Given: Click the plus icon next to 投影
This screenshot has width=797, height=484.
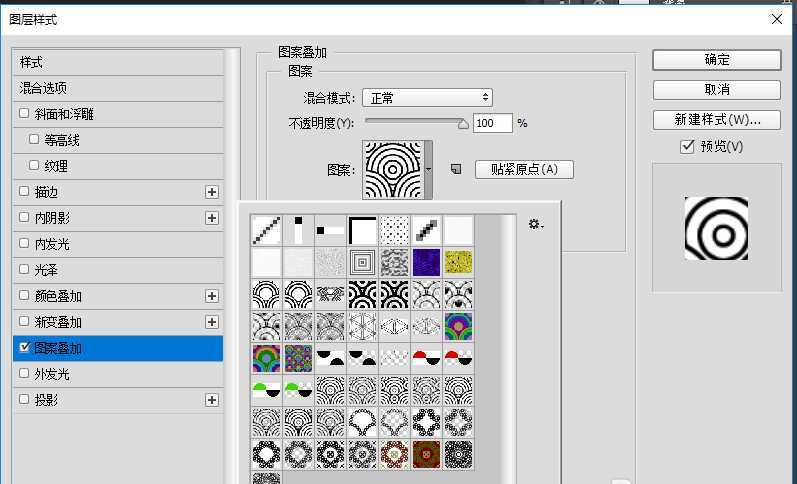Looking at the screenshot, I should (211, 400).
